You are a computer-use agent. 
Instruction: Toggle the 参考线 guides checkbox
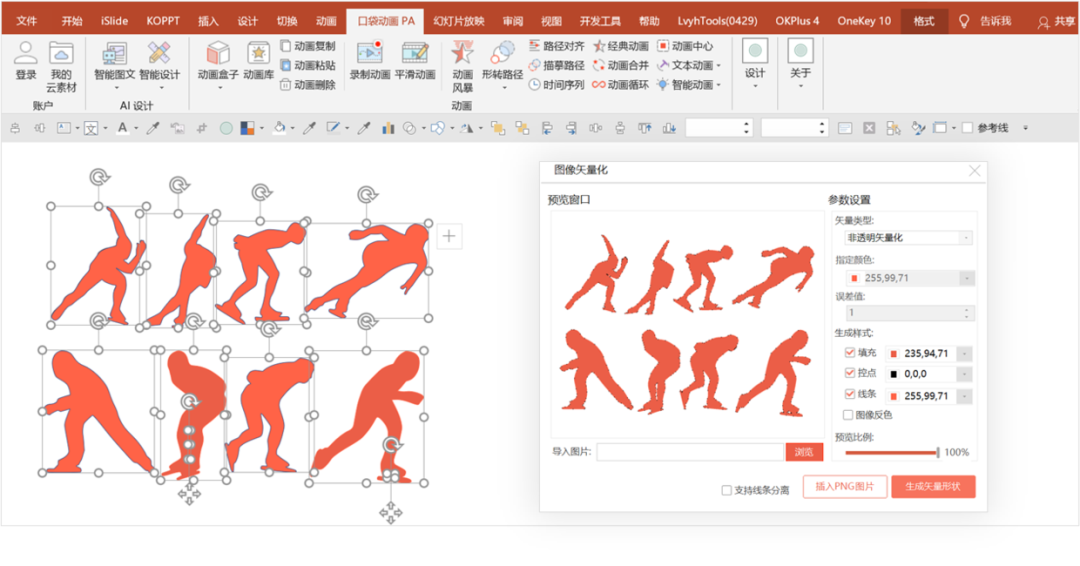click(967, 128)
